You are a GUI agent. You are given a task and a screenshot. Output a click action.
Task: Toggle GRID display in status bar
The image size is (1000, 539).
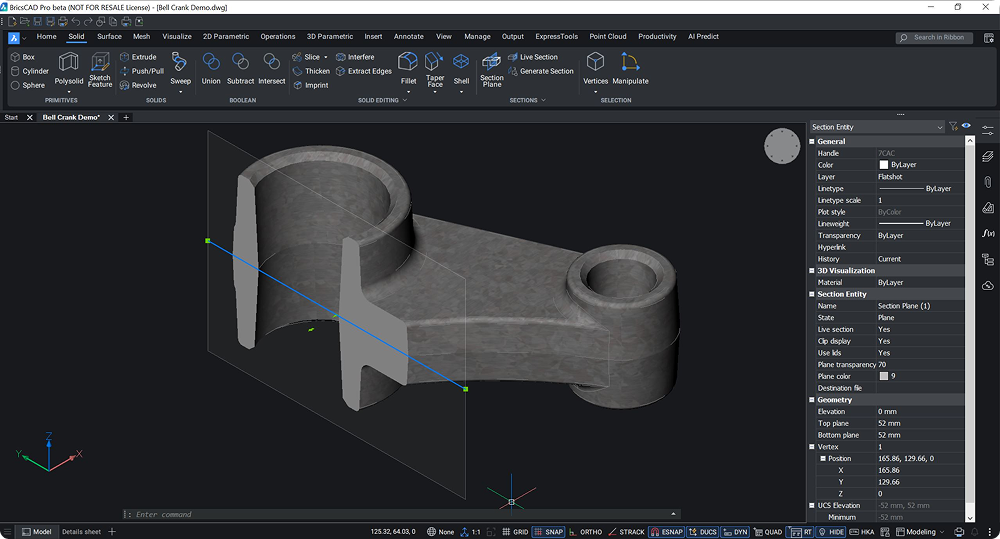click(x=514, y=532)
